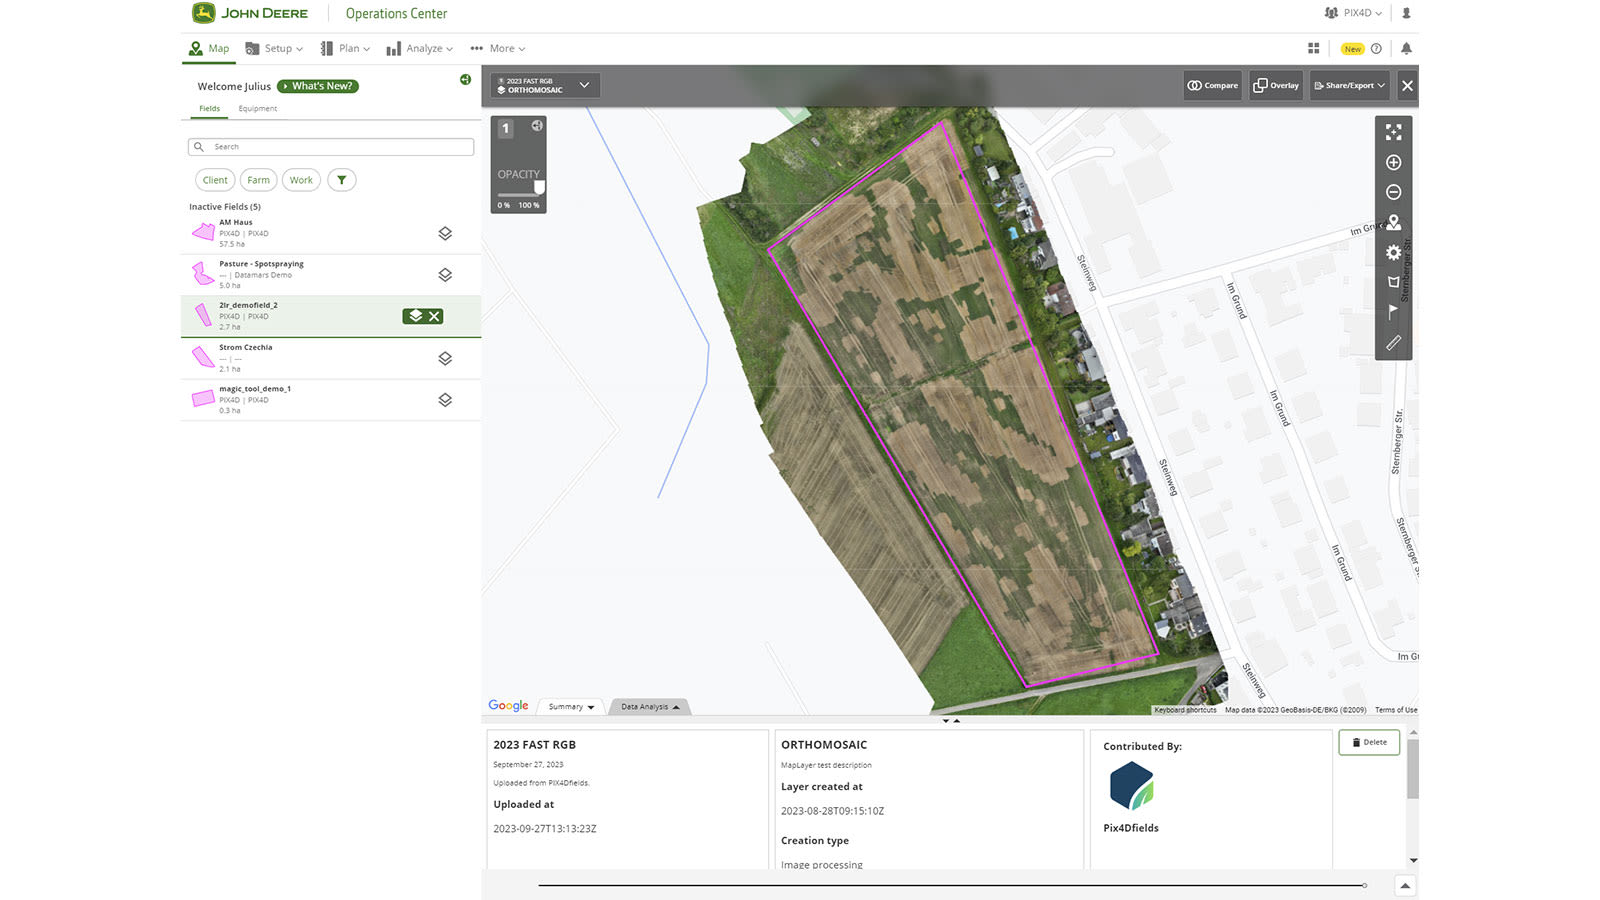Select the field boundary drawing tool
Image resolution: width=1600 pixels, height=900 pixels.
click(1393, 282)
